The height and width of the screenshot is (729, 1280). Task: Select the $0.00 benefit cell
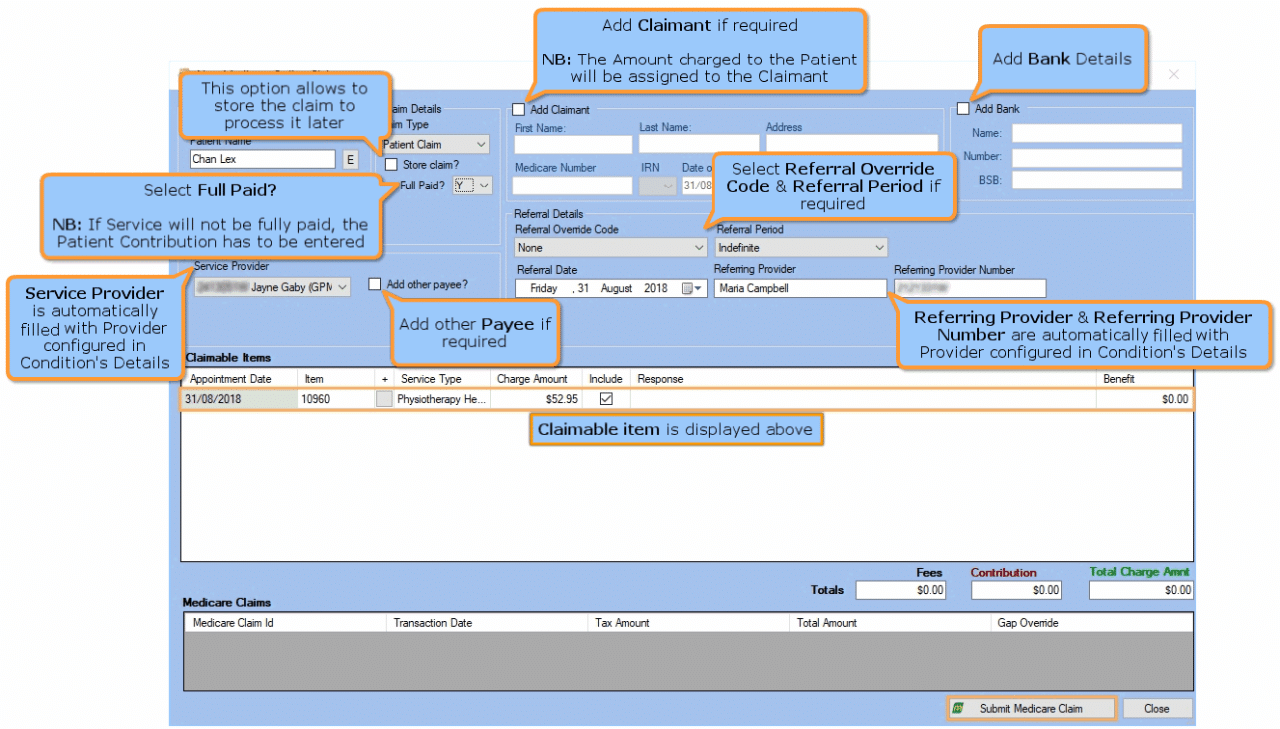1145,399
